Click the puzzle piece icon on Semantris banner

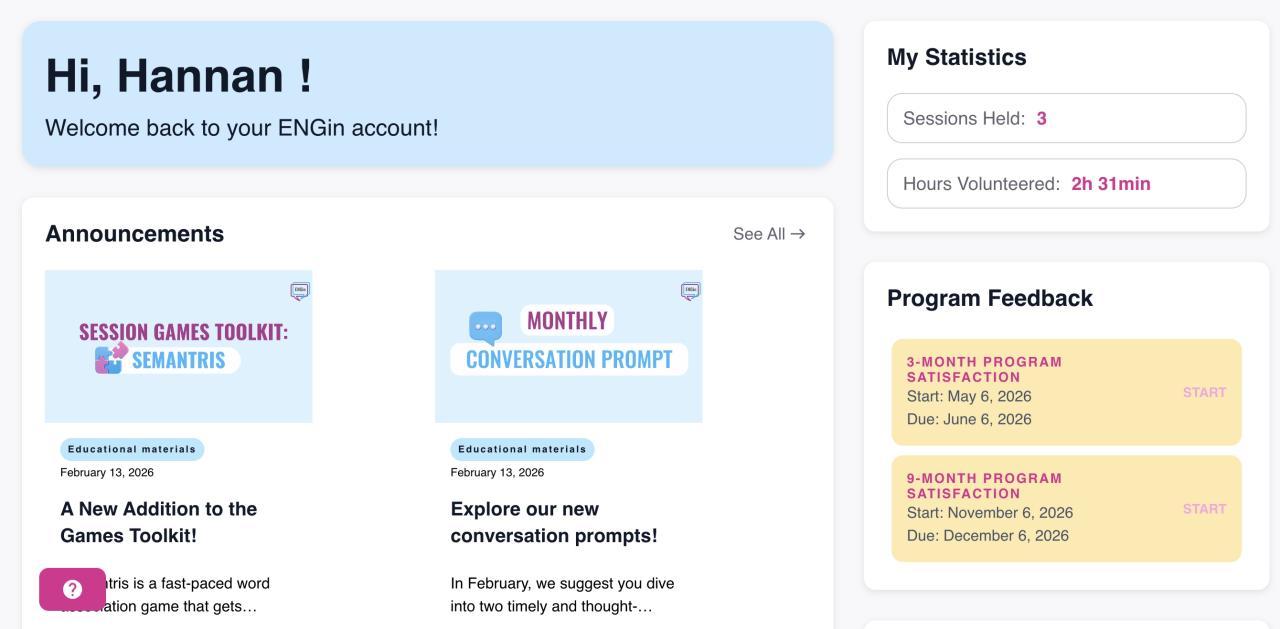click(111, 359)
